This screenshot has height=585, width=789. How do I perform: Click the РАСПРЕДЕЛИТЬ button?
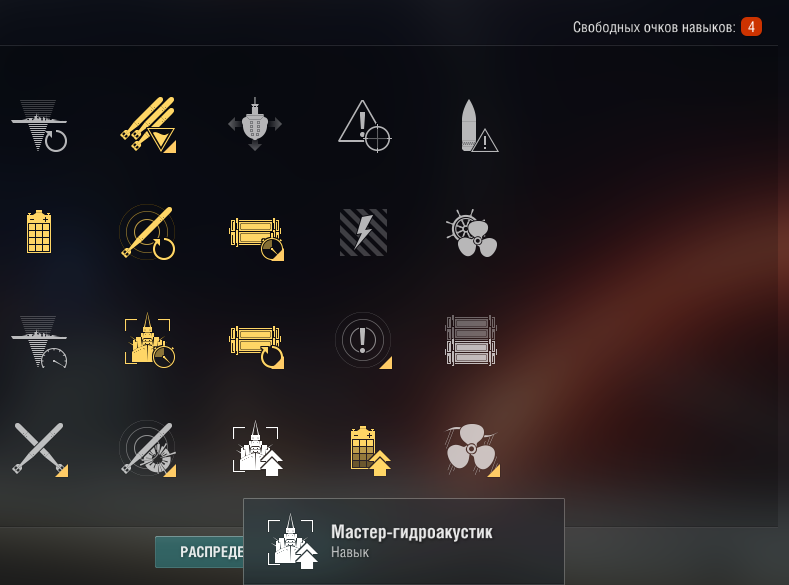pos(200,552)
